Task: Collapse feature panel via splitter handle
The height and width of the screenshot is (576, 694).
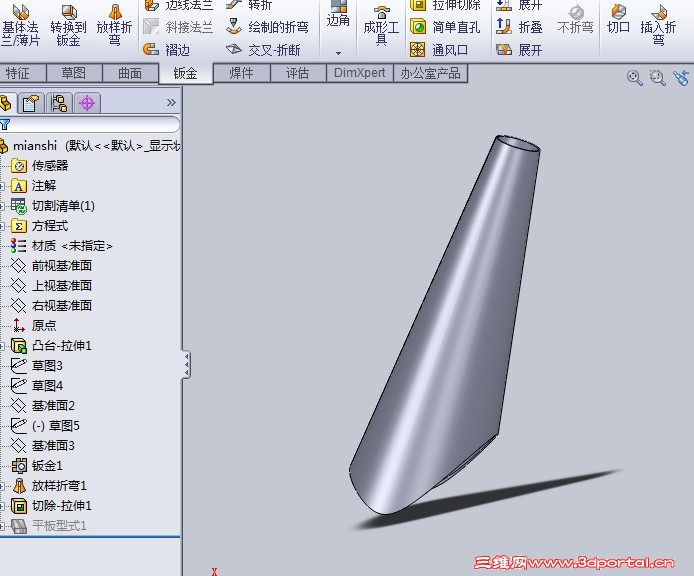Action: click(186, 365)
